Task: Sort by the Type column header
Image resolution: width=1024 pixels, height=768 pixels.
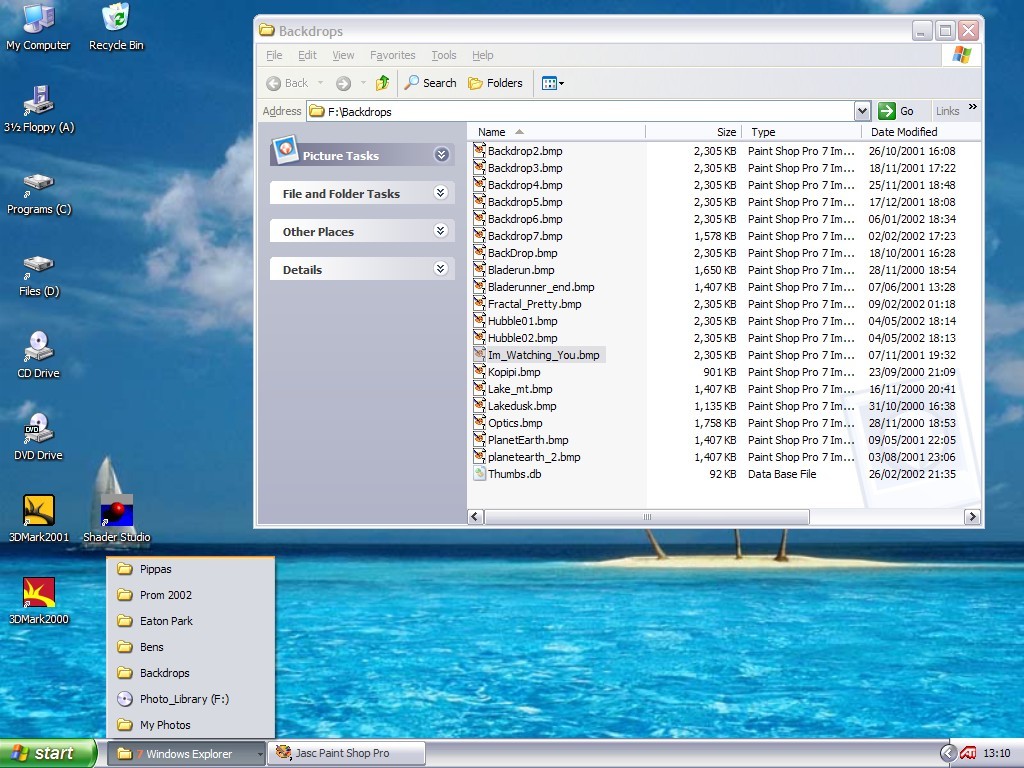Action: pos(801,132)
